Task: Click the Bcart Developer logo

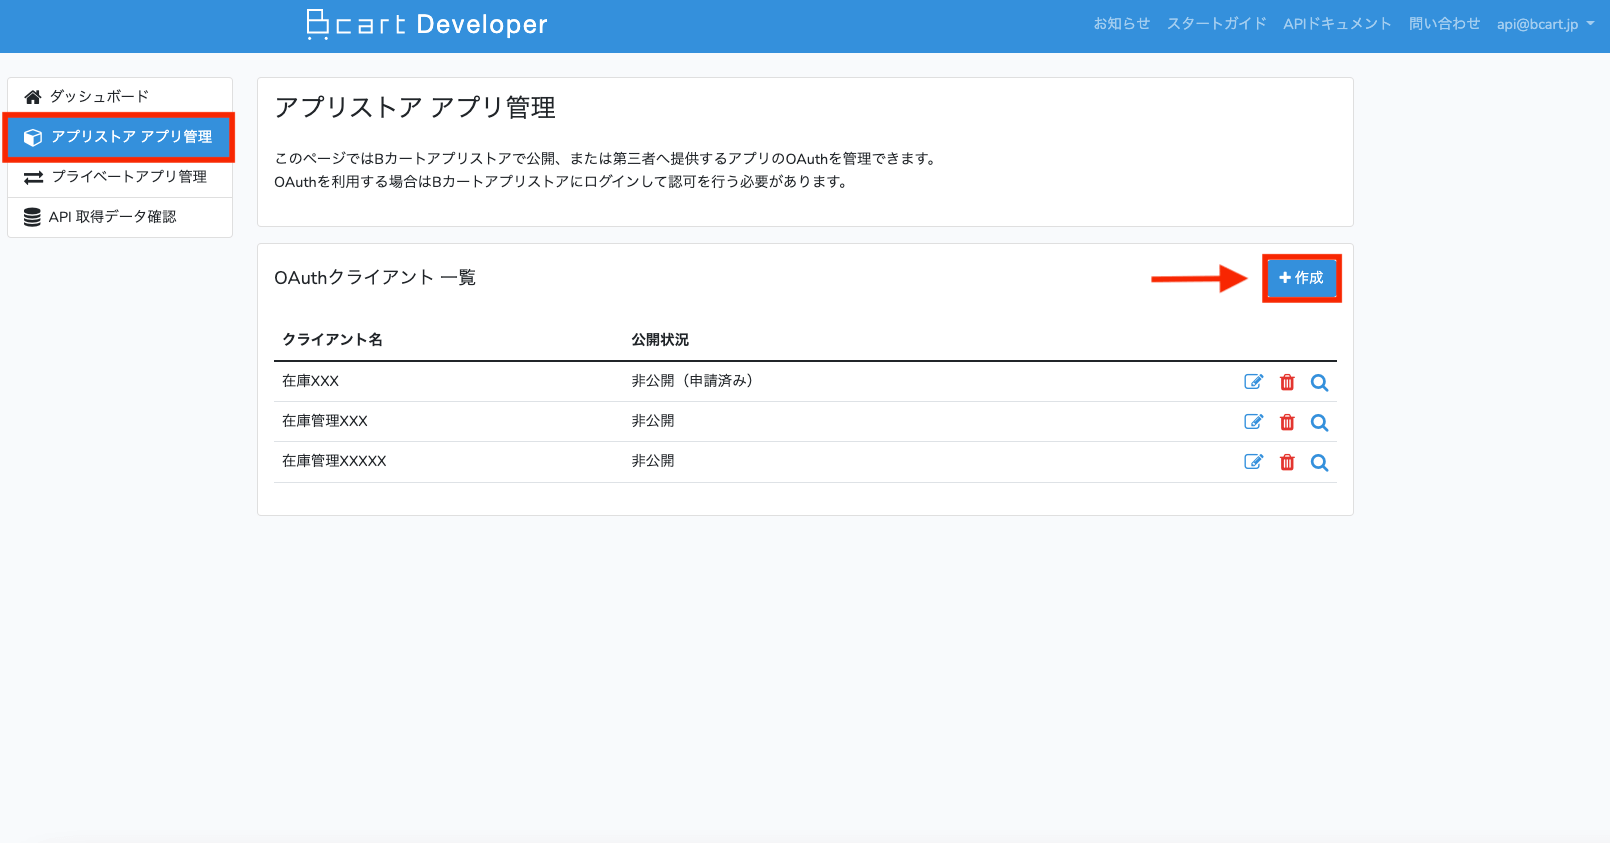Action: [x=427, y=24]
